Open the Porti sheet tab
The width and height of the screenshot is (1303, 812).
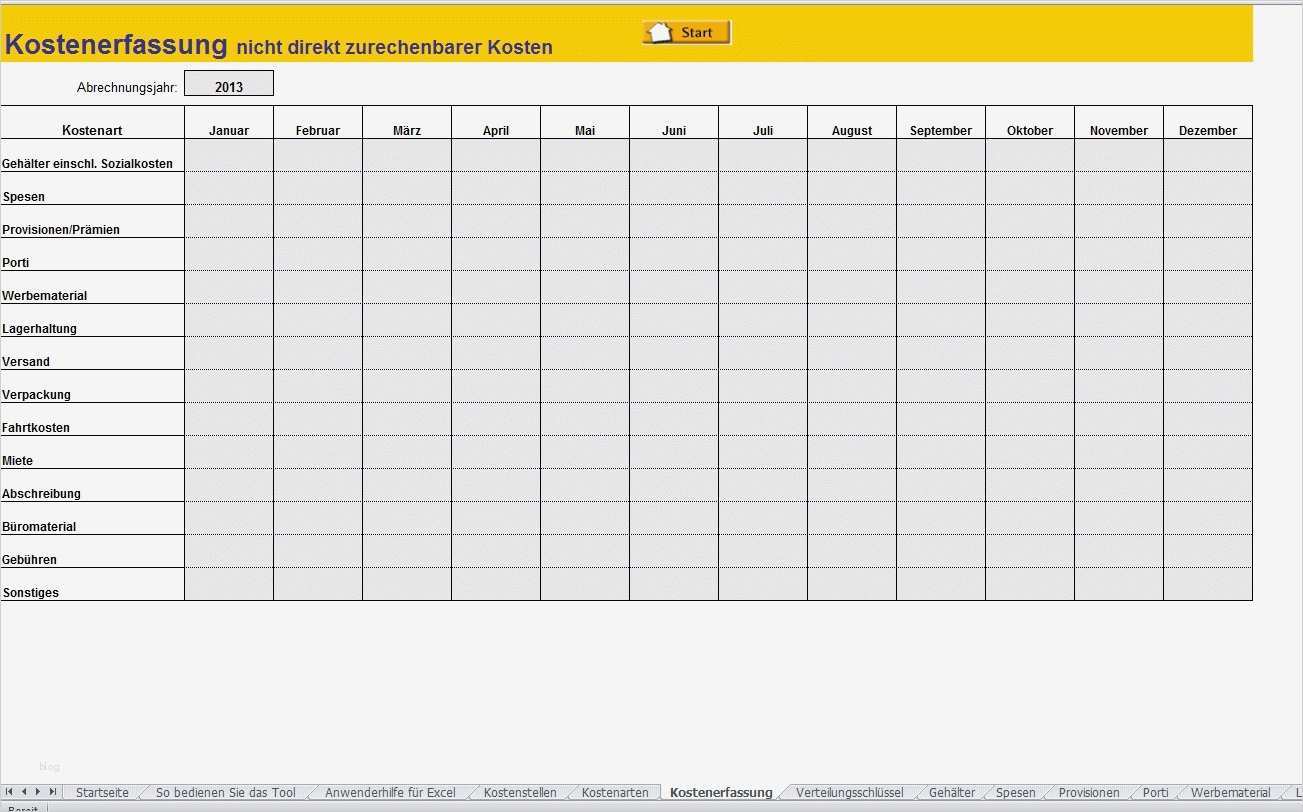tap(1154, 791)
